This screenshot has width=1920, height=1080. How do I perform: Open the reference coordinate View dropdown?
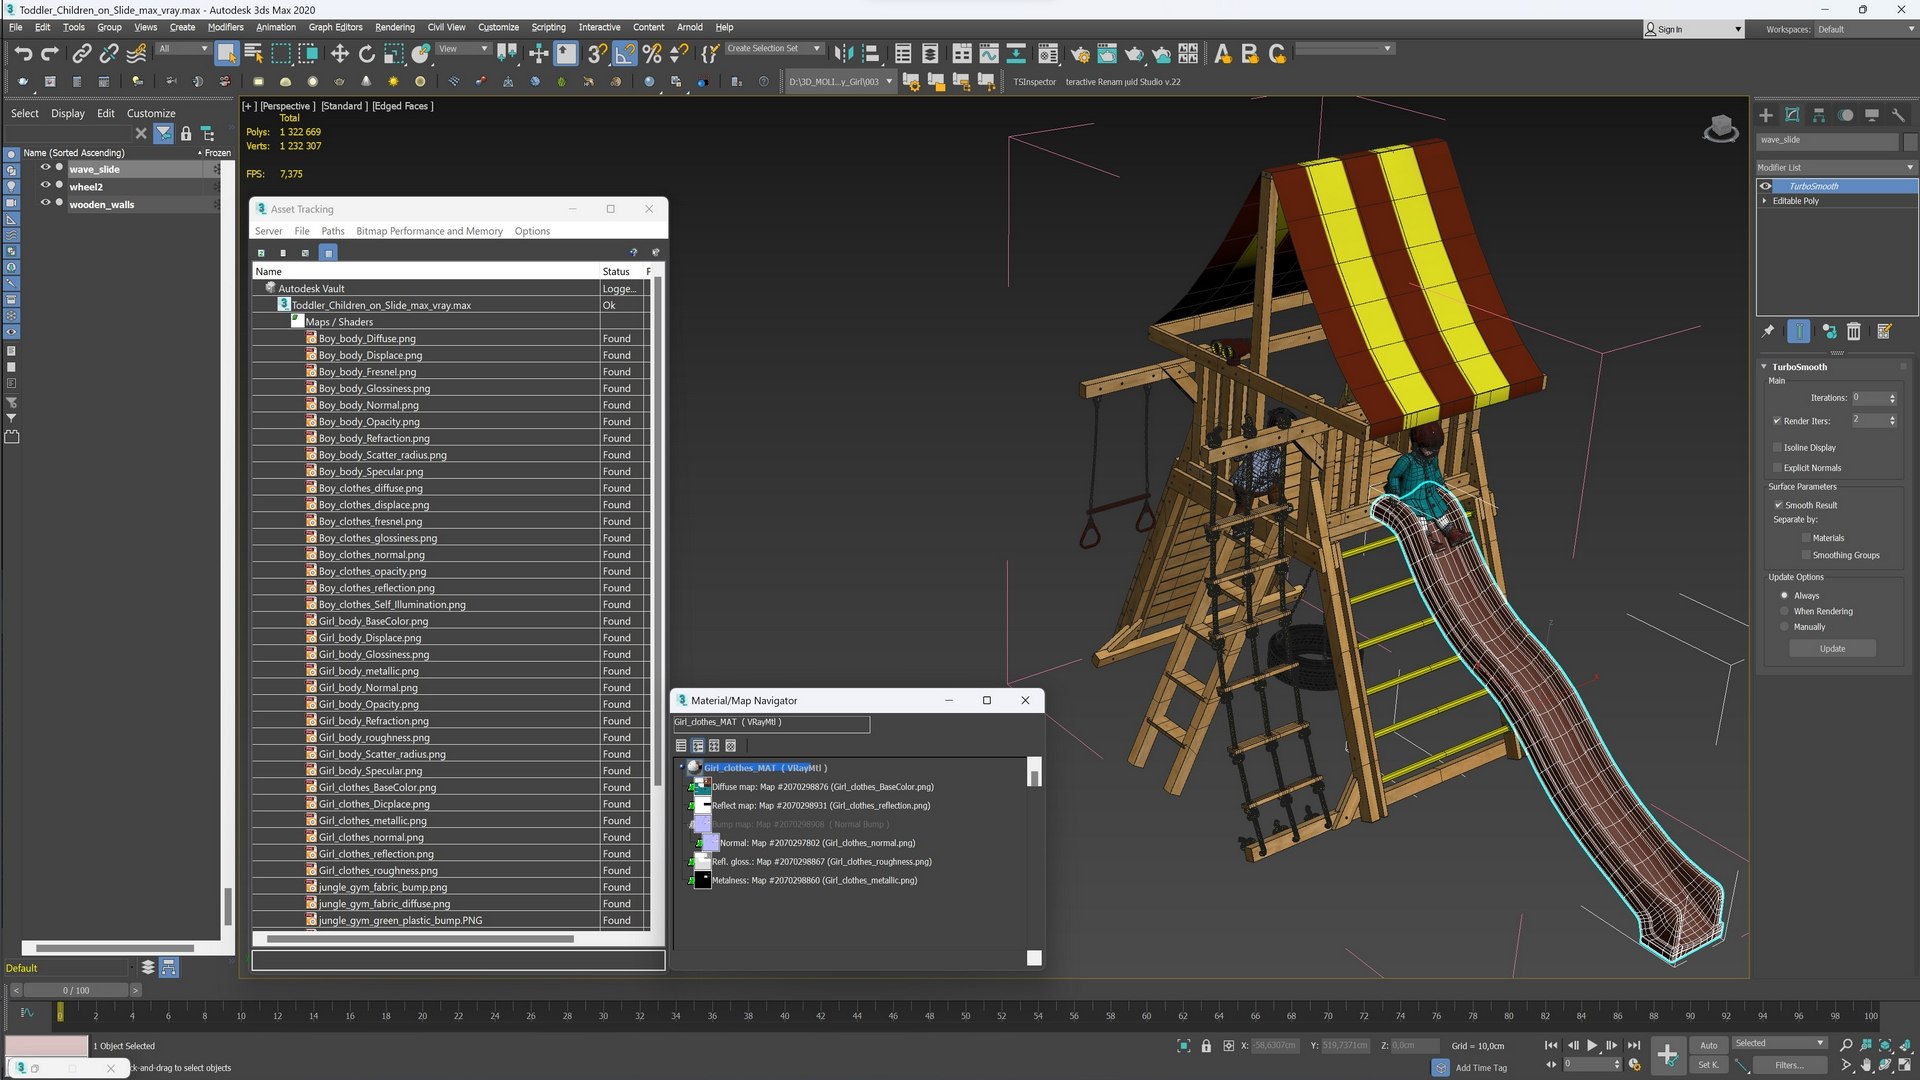(x=464, y=48)
